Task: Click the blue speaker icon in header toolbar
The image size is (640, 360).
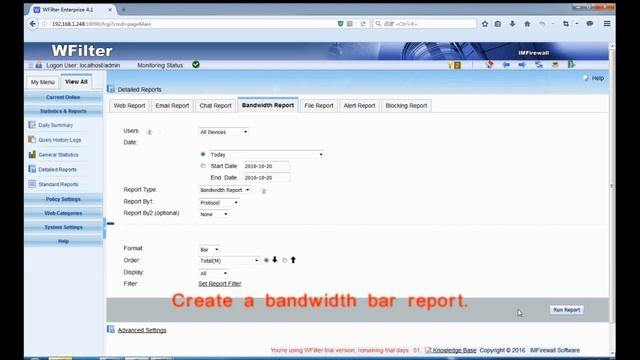Action: (522, 64)
